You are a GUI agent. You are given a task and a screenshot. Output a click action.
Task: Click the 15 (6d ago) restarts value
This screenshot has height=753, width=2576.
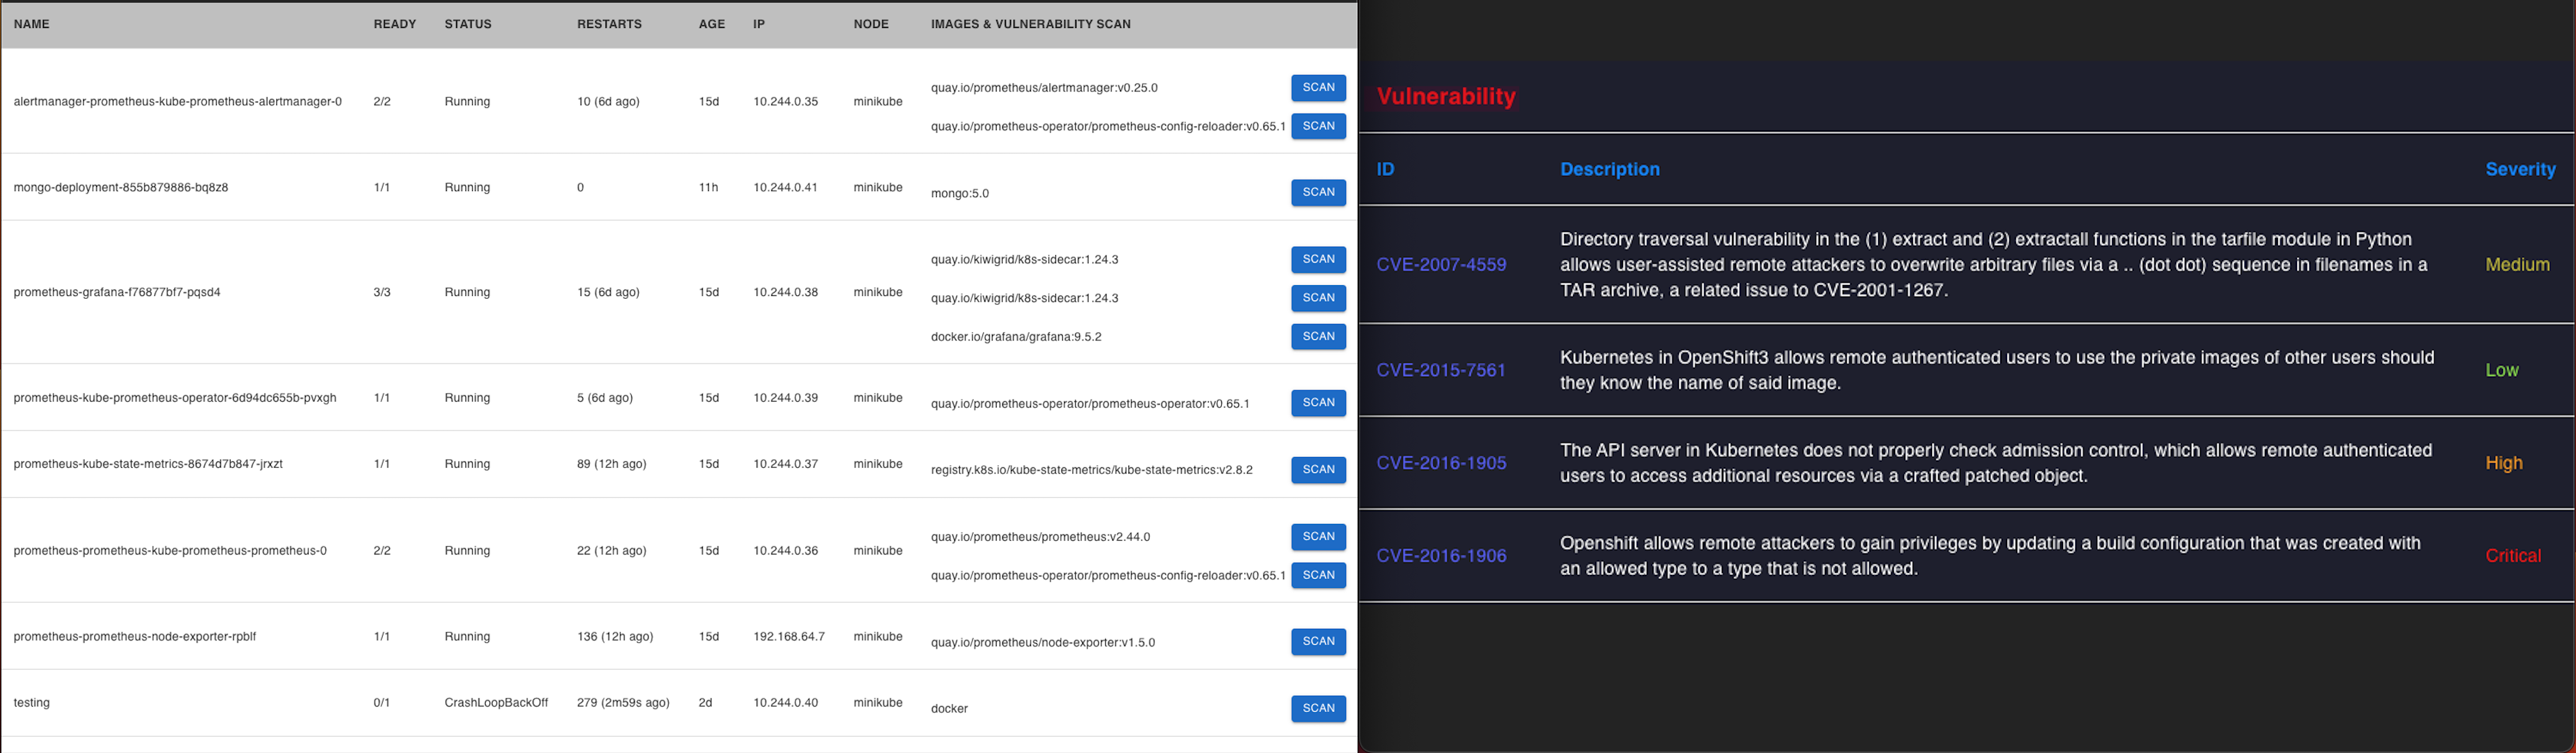click(x=608, y=293)
